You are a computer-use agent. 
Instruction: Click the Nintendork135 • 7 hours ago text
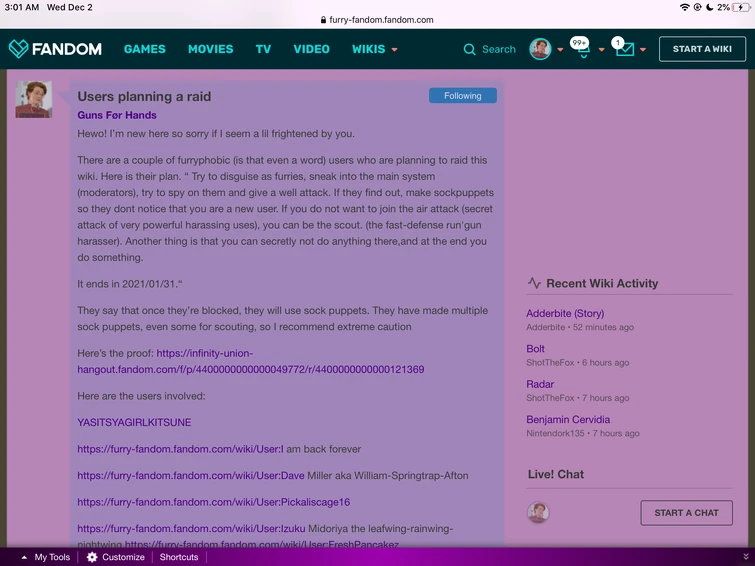click(x=583, y=433)
